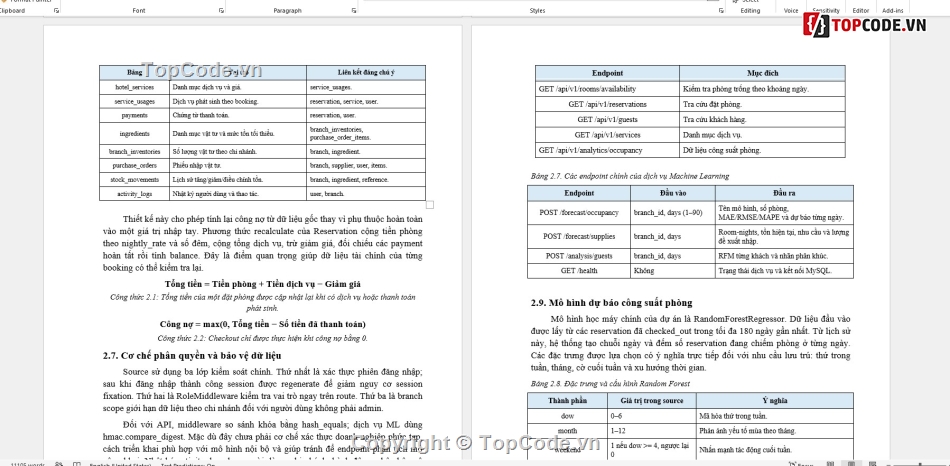Click the 'Không' input cell
This screenshot has height=466, width=950.
(x=673, y=271)
